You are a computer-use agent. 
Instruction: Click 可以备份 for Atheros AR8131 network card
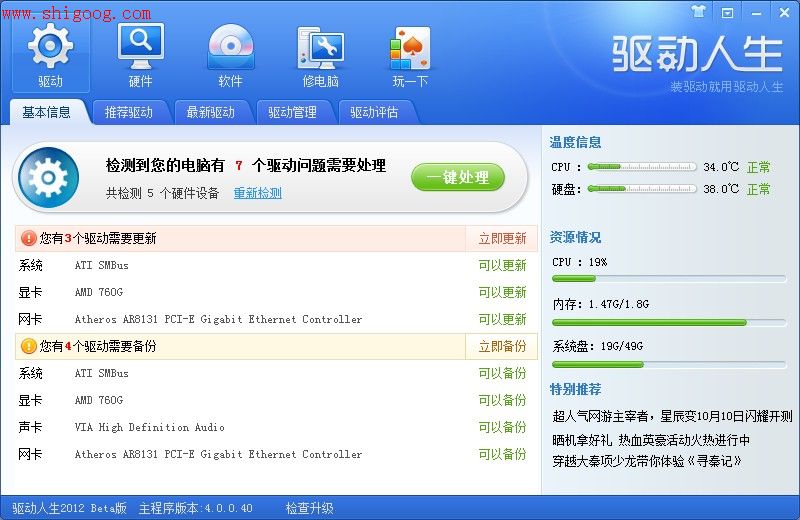[x=502, y=454]
